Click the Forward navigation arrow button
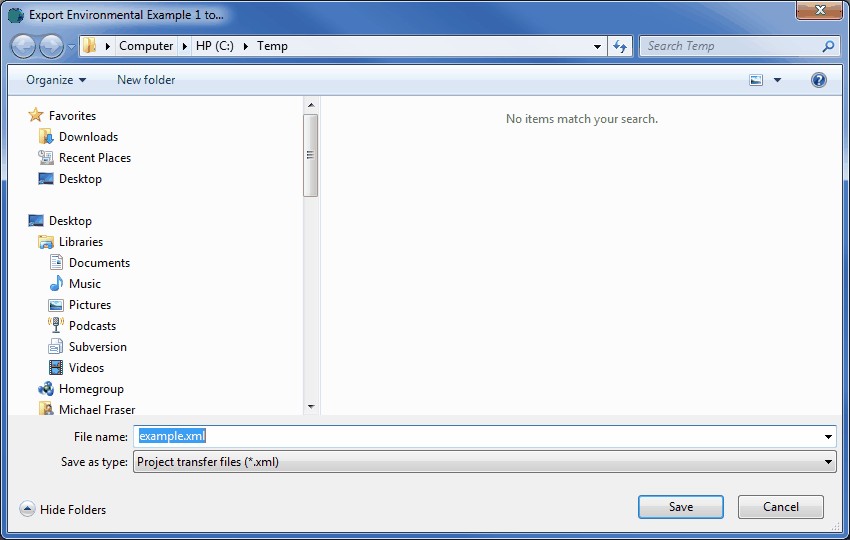 [x=51, y=46]
